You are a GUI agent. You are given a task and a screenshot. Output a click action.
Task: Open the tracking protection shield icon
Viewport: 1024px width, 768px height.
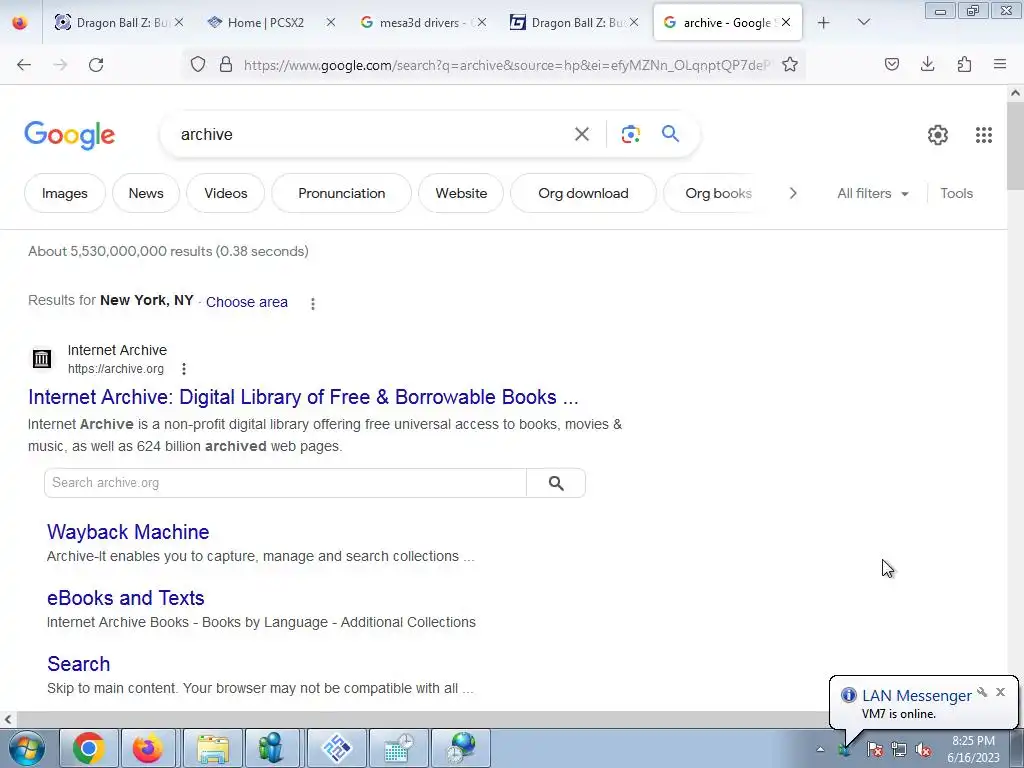tap(198, 64)
